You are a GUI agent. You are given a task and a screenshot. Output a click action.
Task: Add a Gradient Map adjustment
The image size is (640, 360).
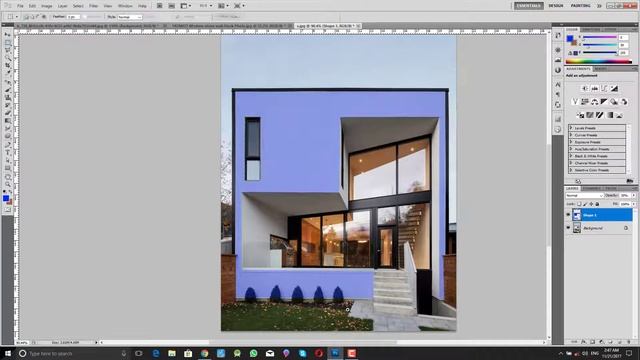click(609, 115)
